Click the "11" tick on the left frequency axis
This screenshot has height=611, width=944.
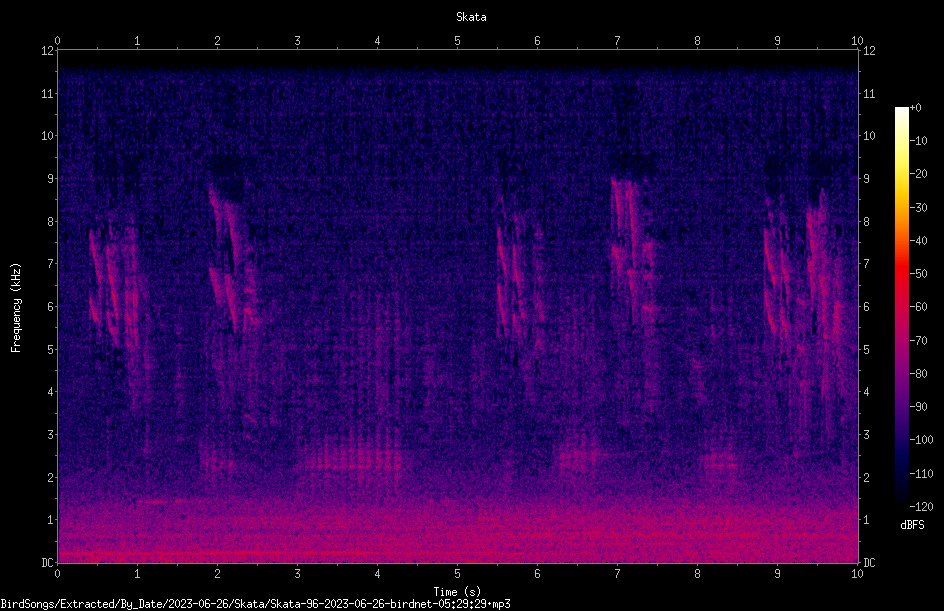click(48, 93)
